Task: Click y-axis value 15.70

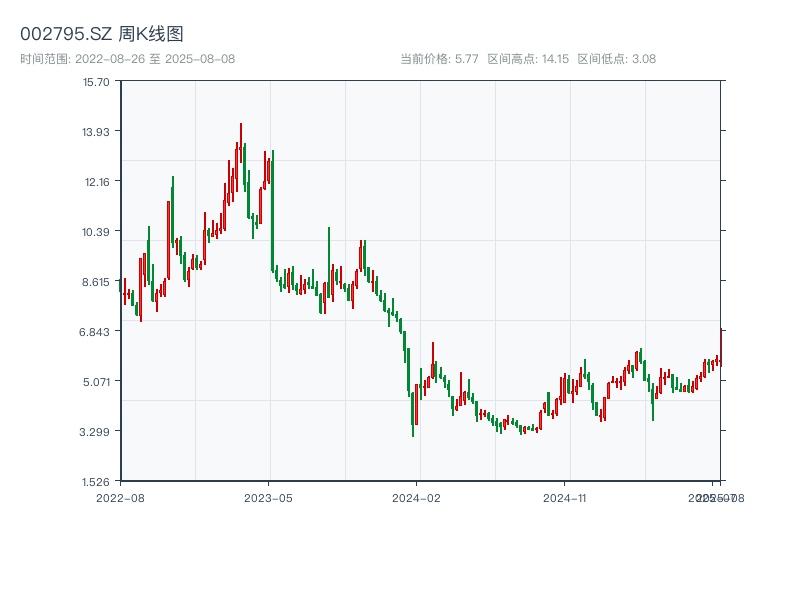Action: pos(96,82)
